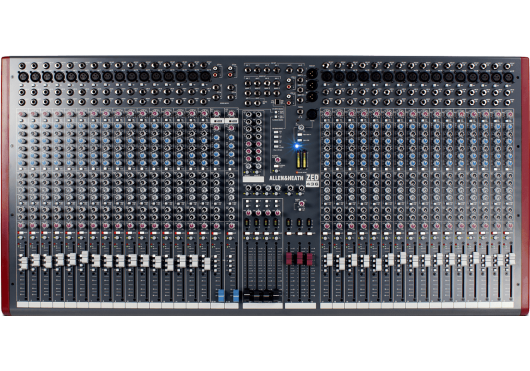Click the rightmost XLR mic input socket
The width and height of the screenshot is (530, 371).
pyautogui.click(x=508, y=77)
